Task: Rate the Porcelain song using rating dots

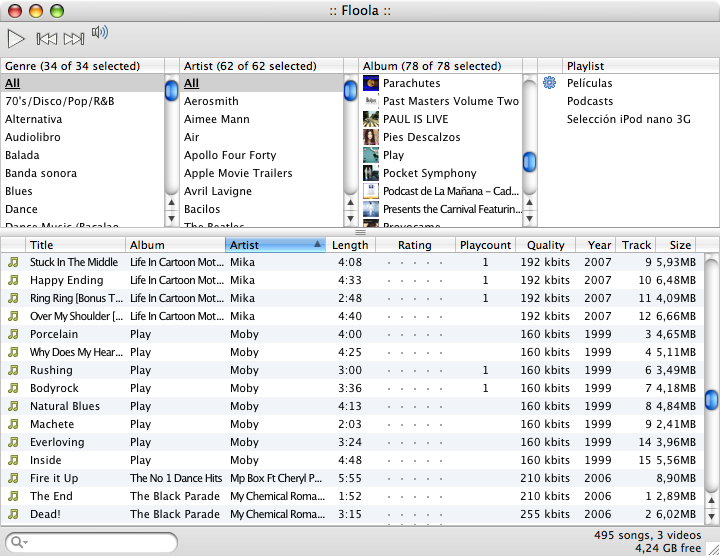Action: [415, 334]
